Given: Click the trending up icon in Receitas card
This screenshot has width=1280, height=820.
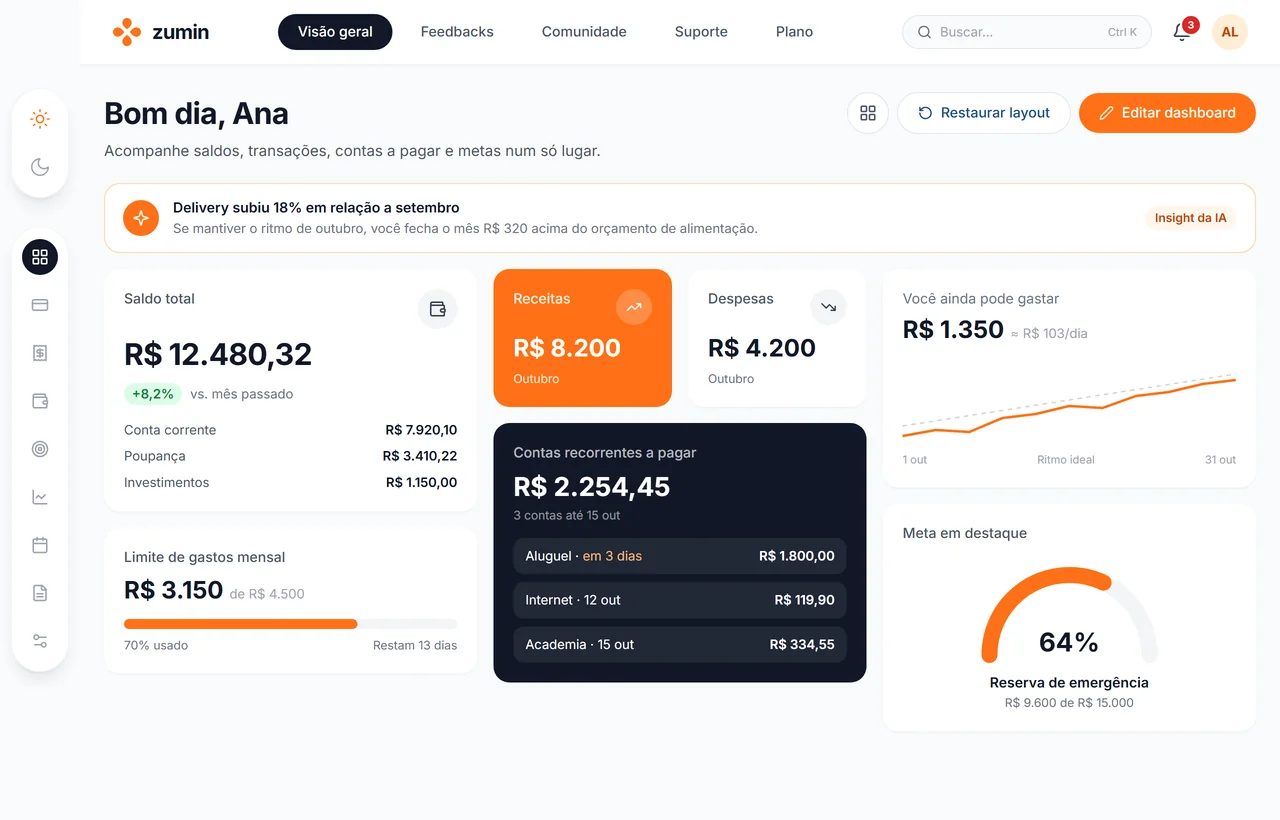Looking at the screenshot, I should click(x=634, y=307).
